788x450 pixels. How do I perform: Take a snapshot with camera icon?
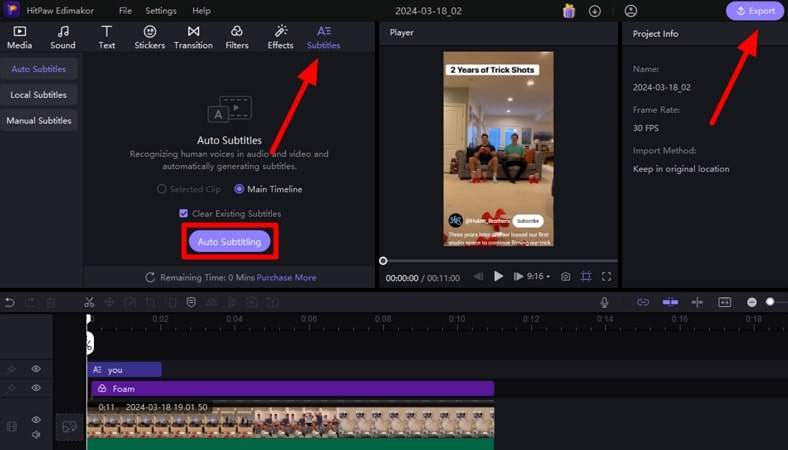click(566, 276)
